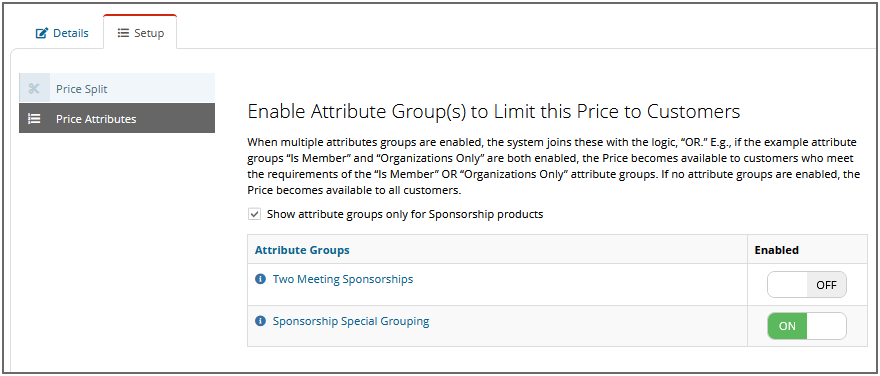The width and height of the screenshot is (880, 376).
Task: Enable the Two Meeting Sponsorships toggle
Action: [806, 285]
